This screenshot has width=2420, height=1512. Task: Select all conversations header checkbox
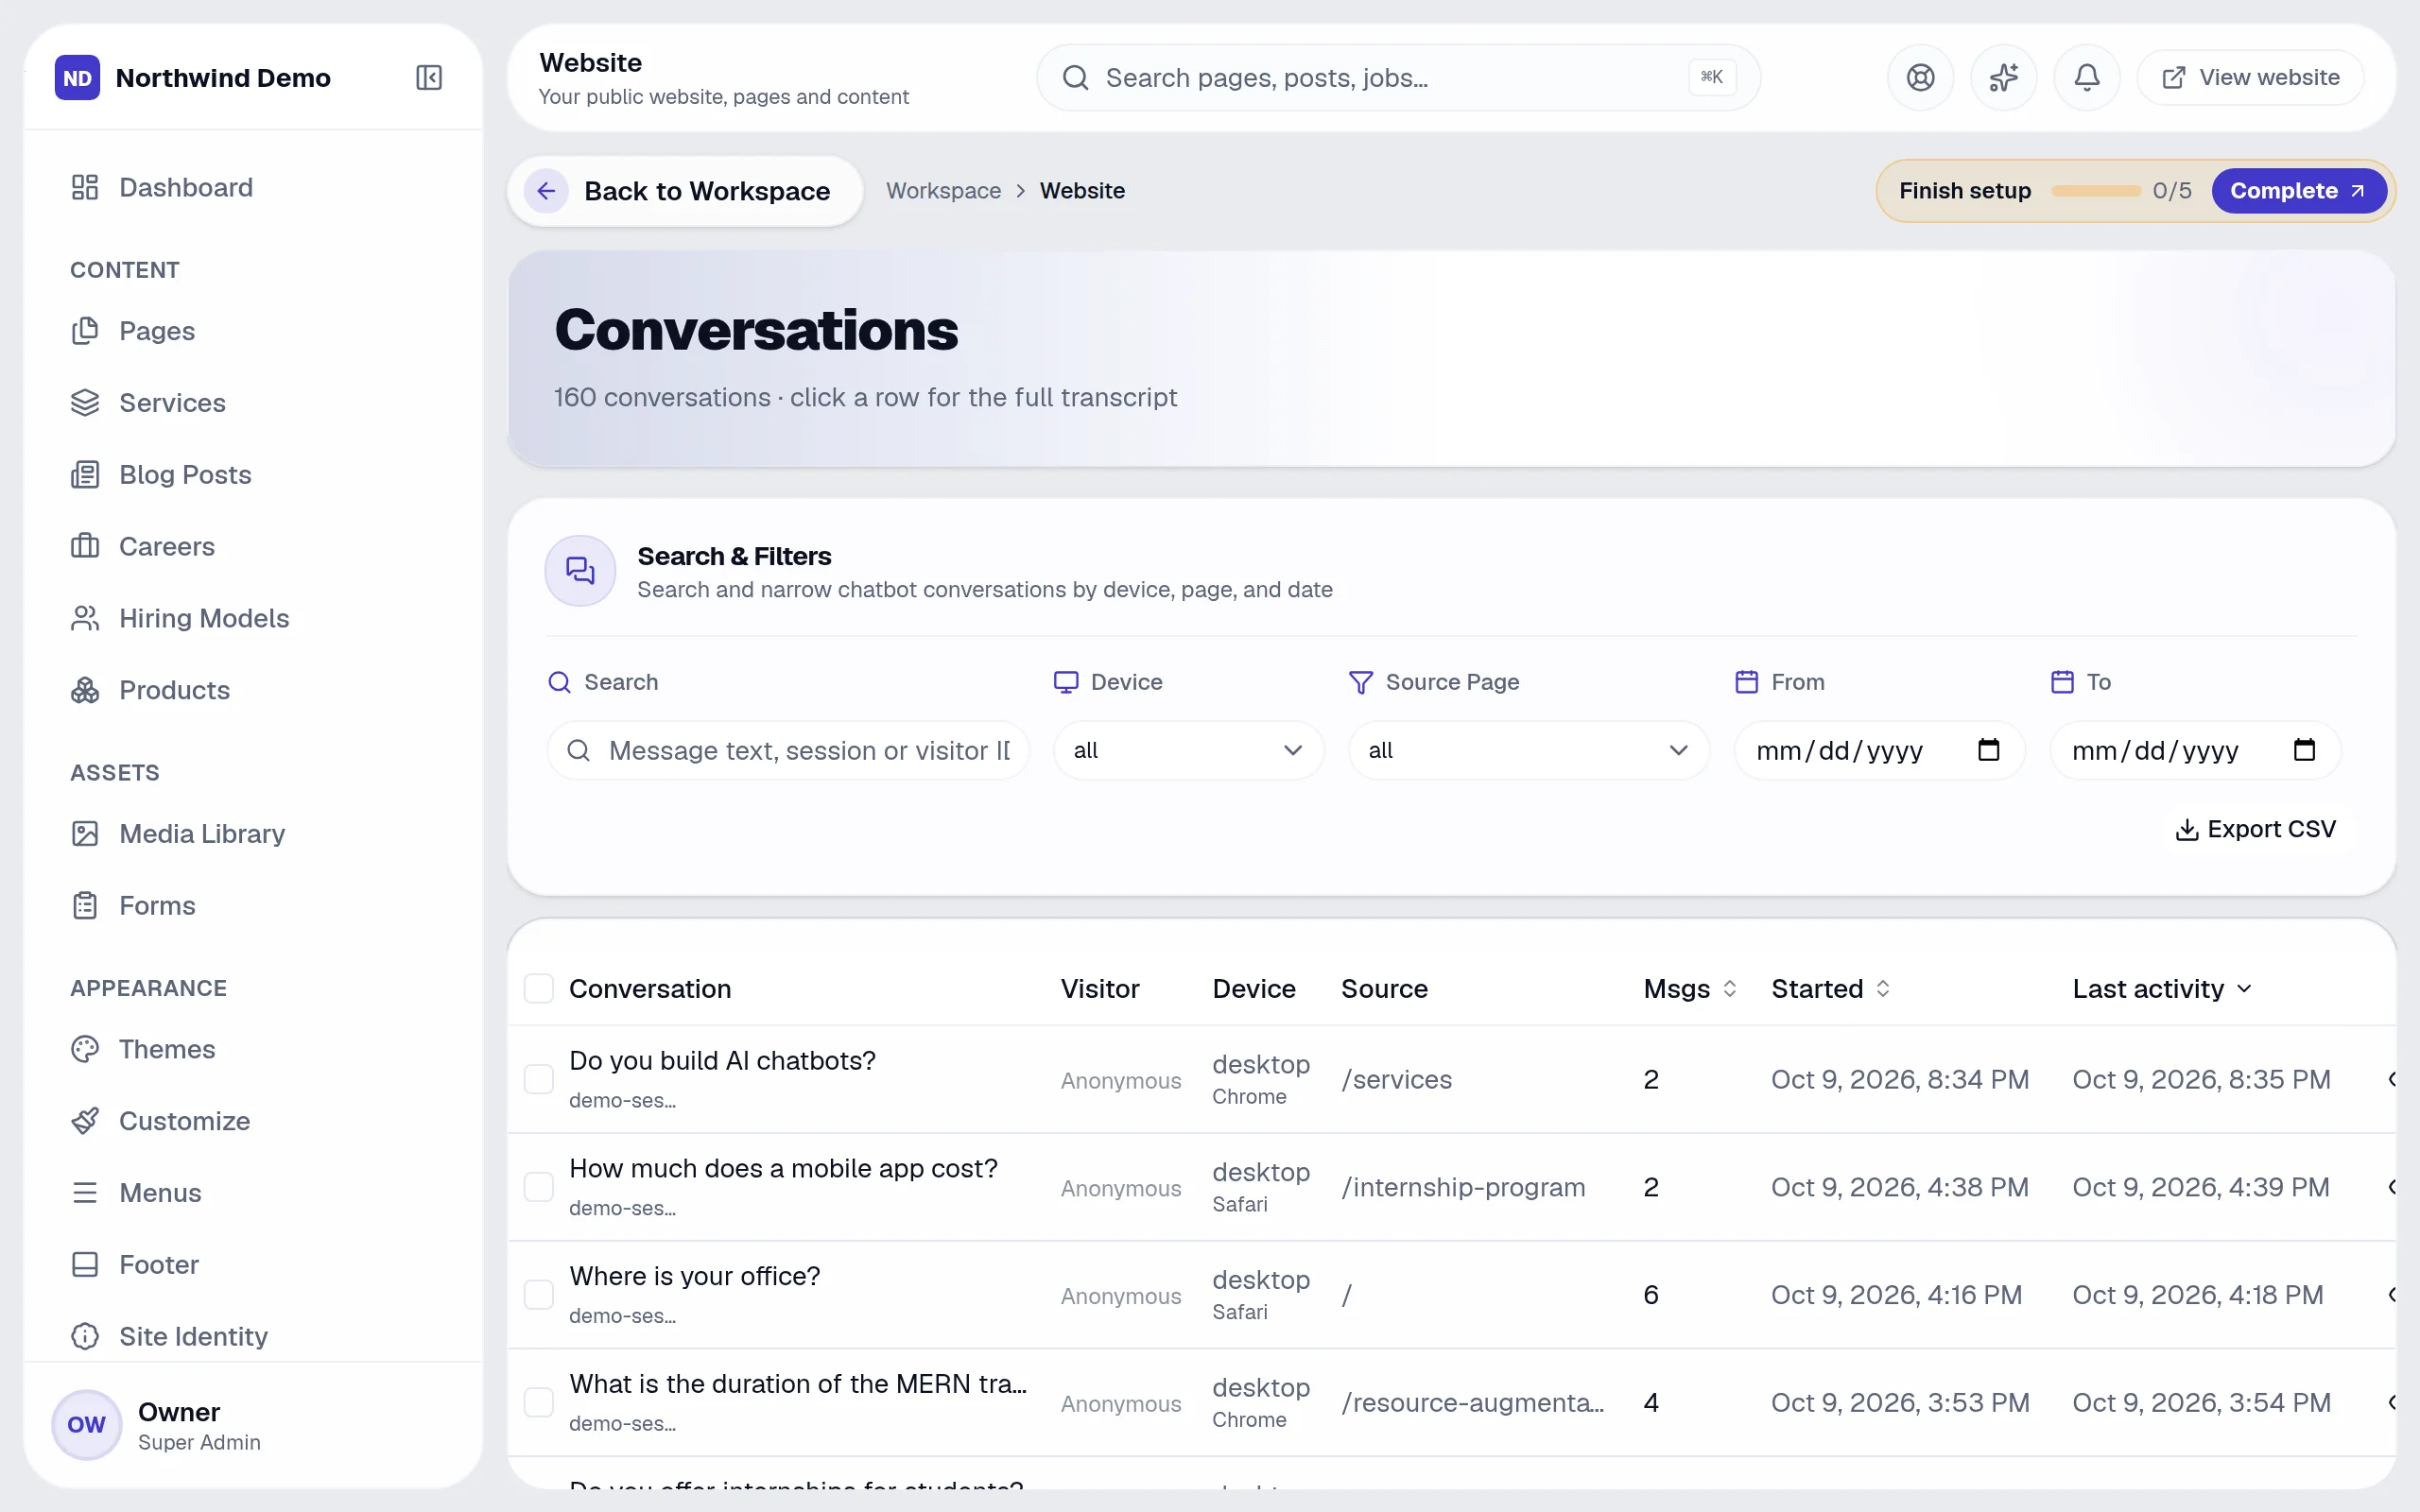tap(539, 988)
